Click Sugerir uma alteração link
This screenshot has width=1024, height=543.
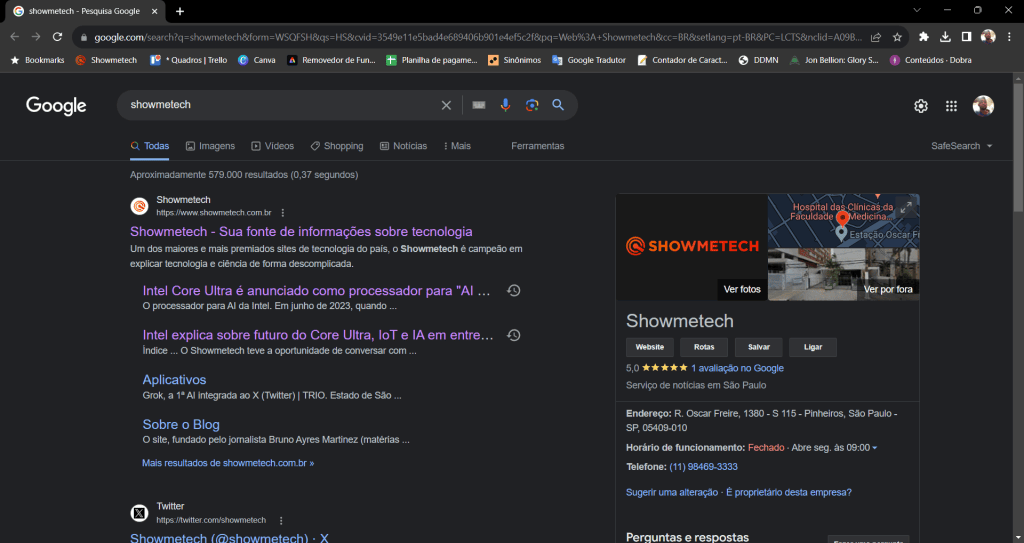[671, 493]
